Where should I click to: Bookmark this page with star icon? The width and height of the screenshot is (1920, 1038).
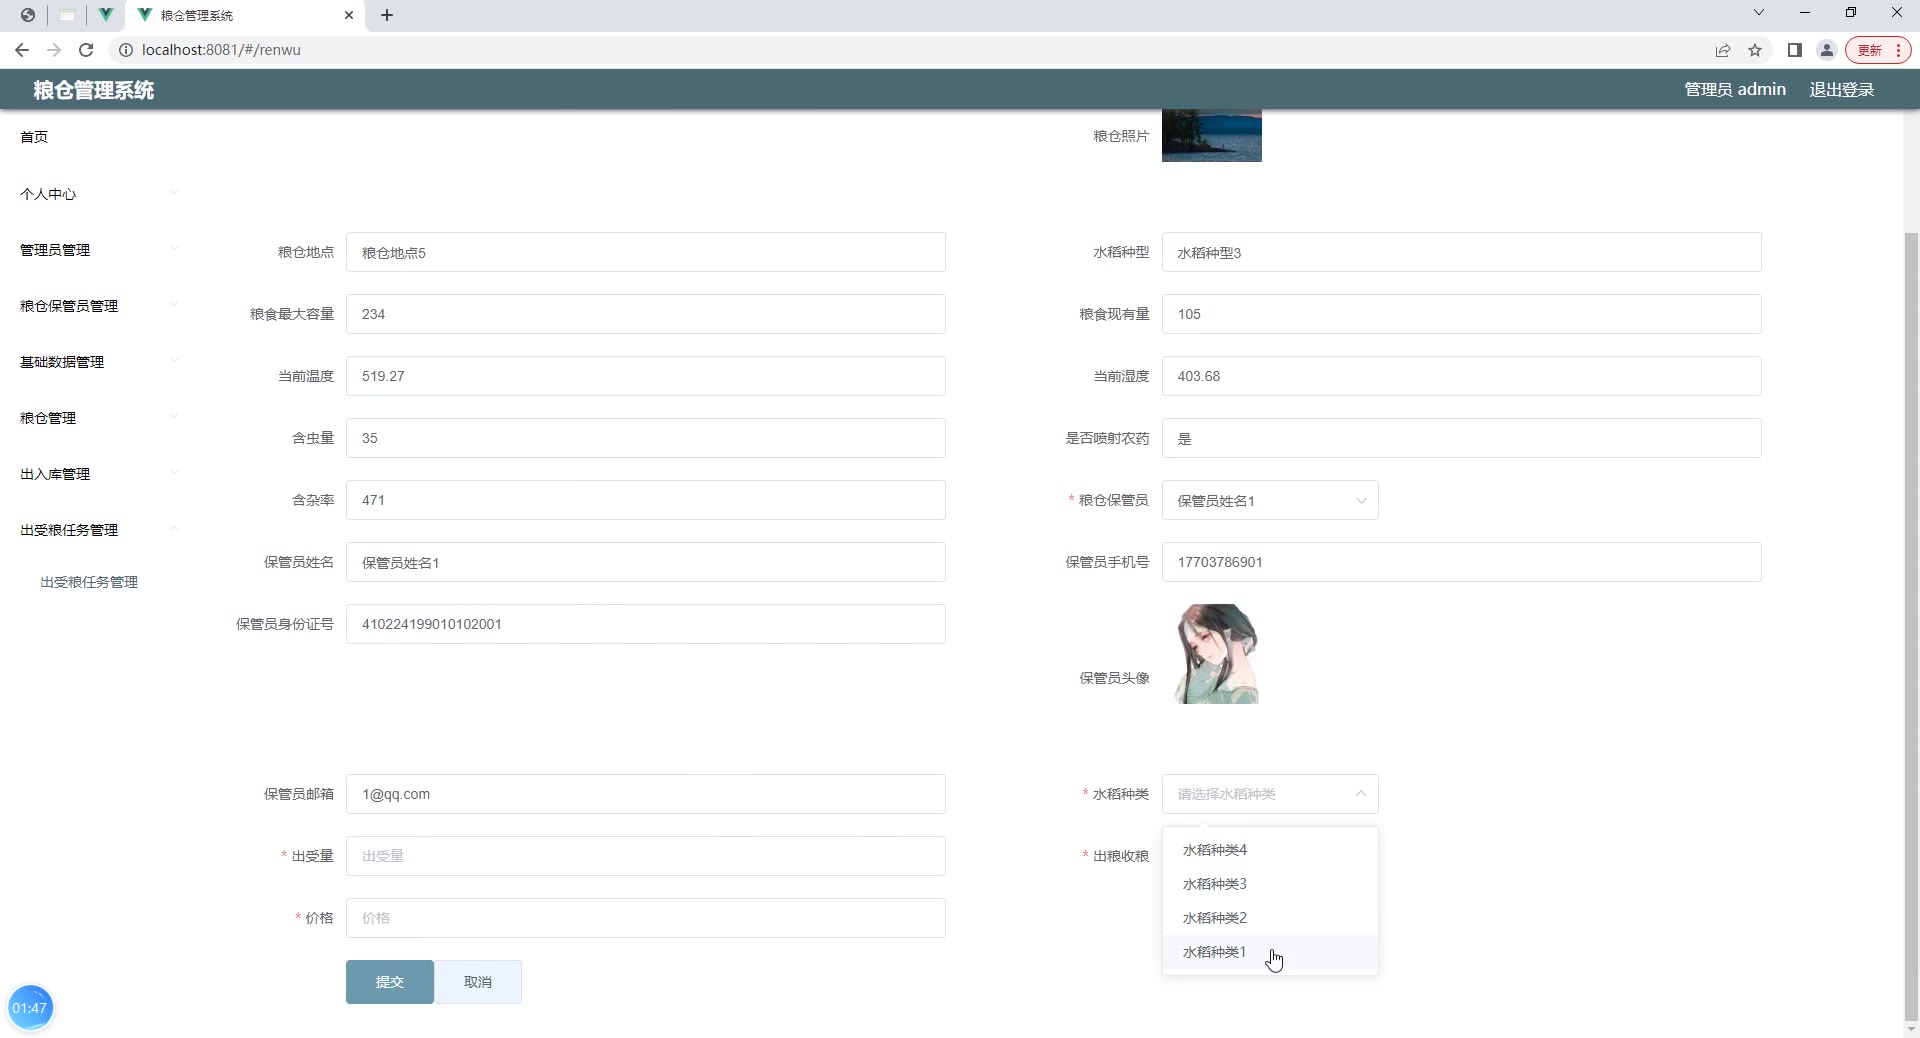[1755, 50]
